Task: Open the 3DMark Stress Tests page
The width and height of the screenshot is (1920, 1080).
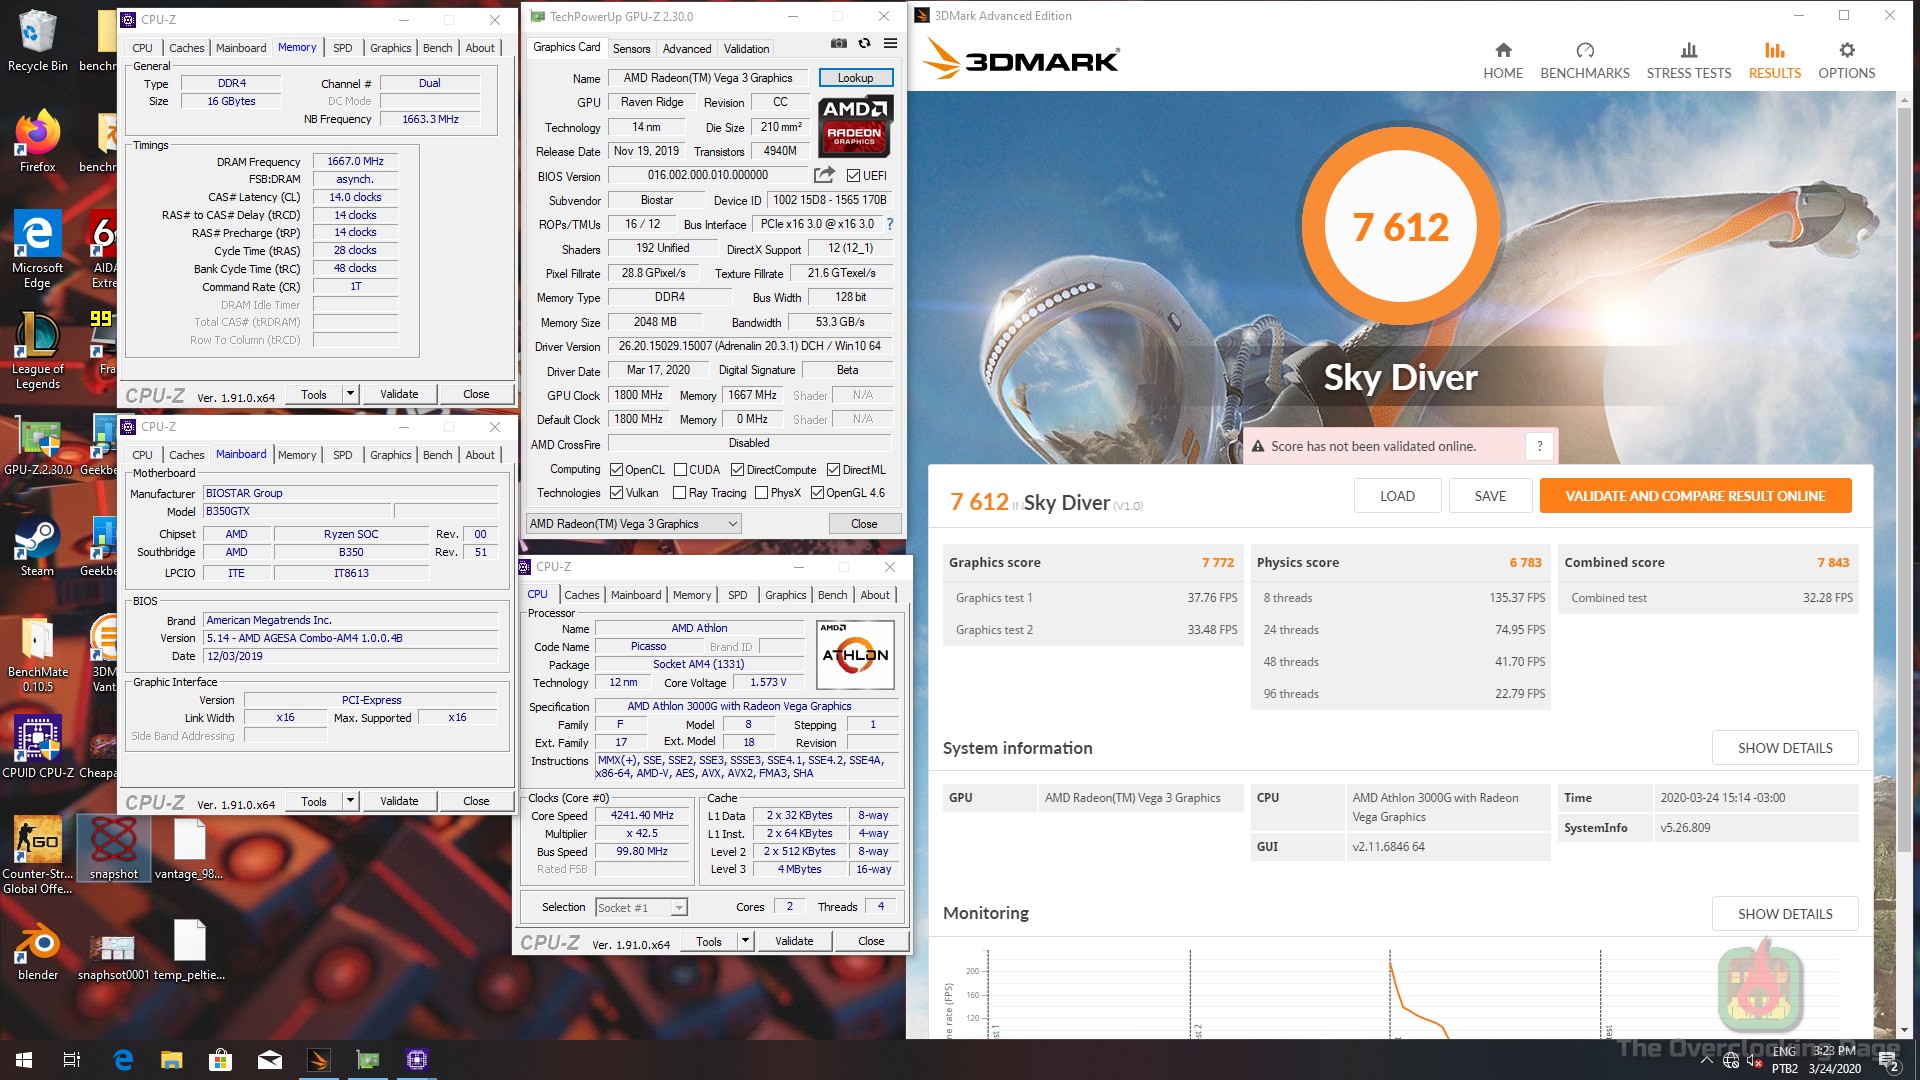Action: [1688, 58]
